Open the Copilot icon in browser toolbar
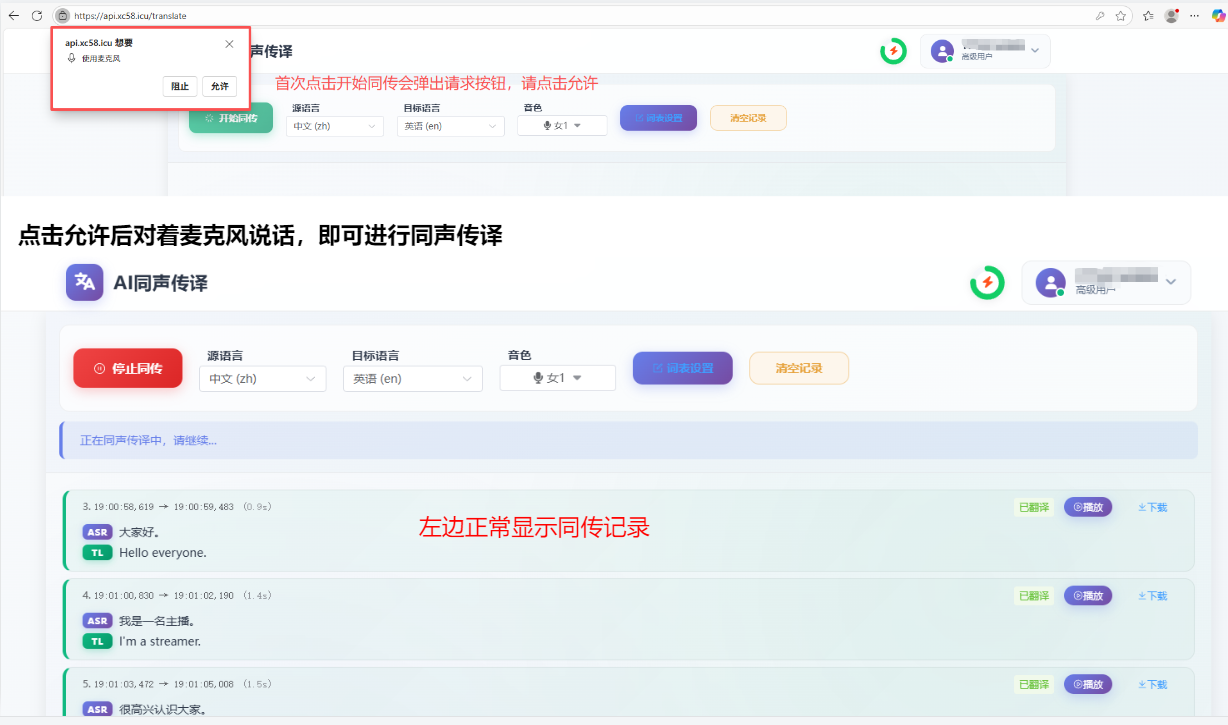 [x=1218, y=16]
